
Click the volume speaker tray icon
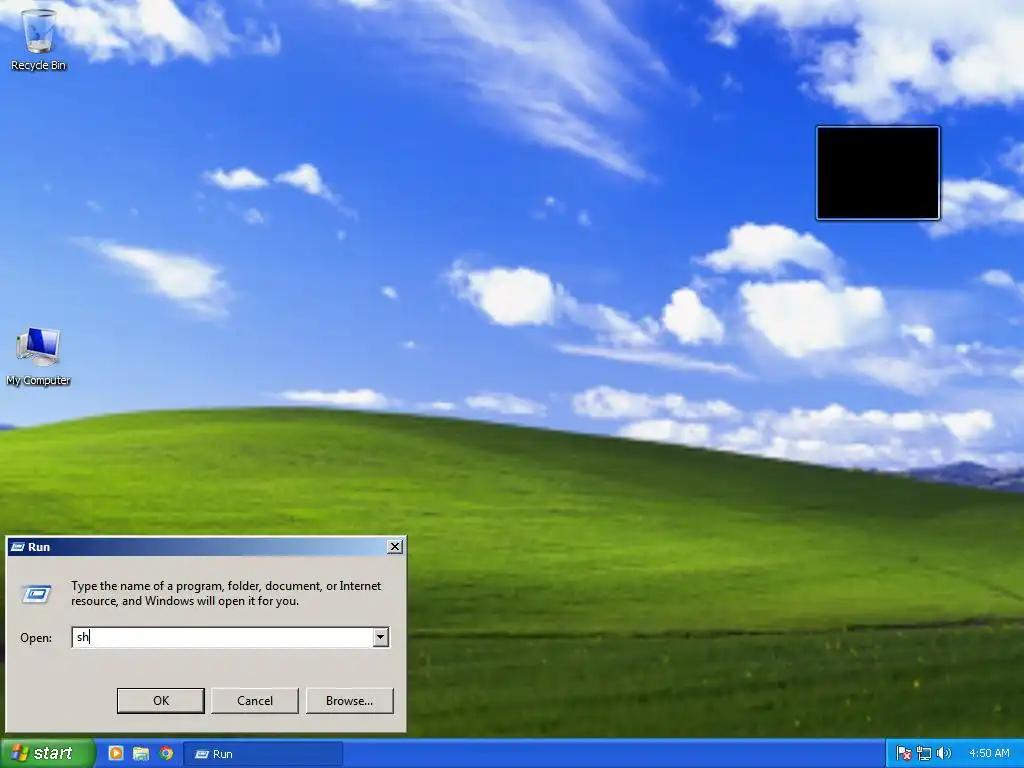(943, 754)
